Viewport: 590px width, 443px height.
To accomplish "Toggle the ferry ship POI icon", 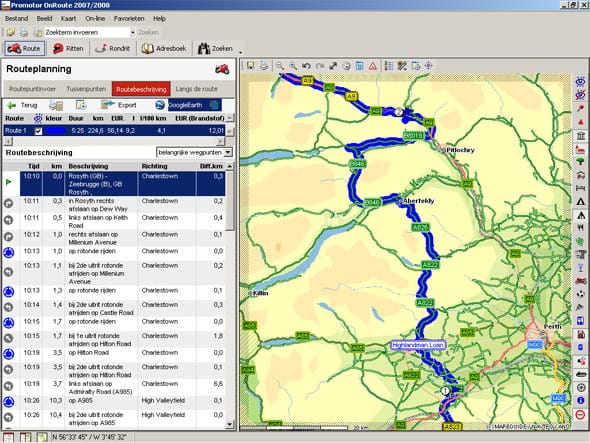I will pos(581,374).
